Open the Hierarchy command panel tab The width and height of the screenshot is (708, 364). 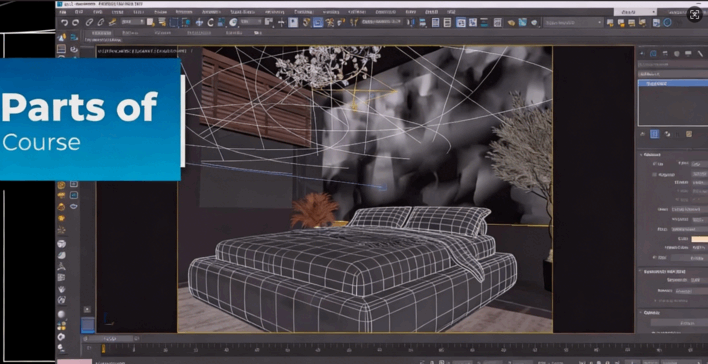665,54
